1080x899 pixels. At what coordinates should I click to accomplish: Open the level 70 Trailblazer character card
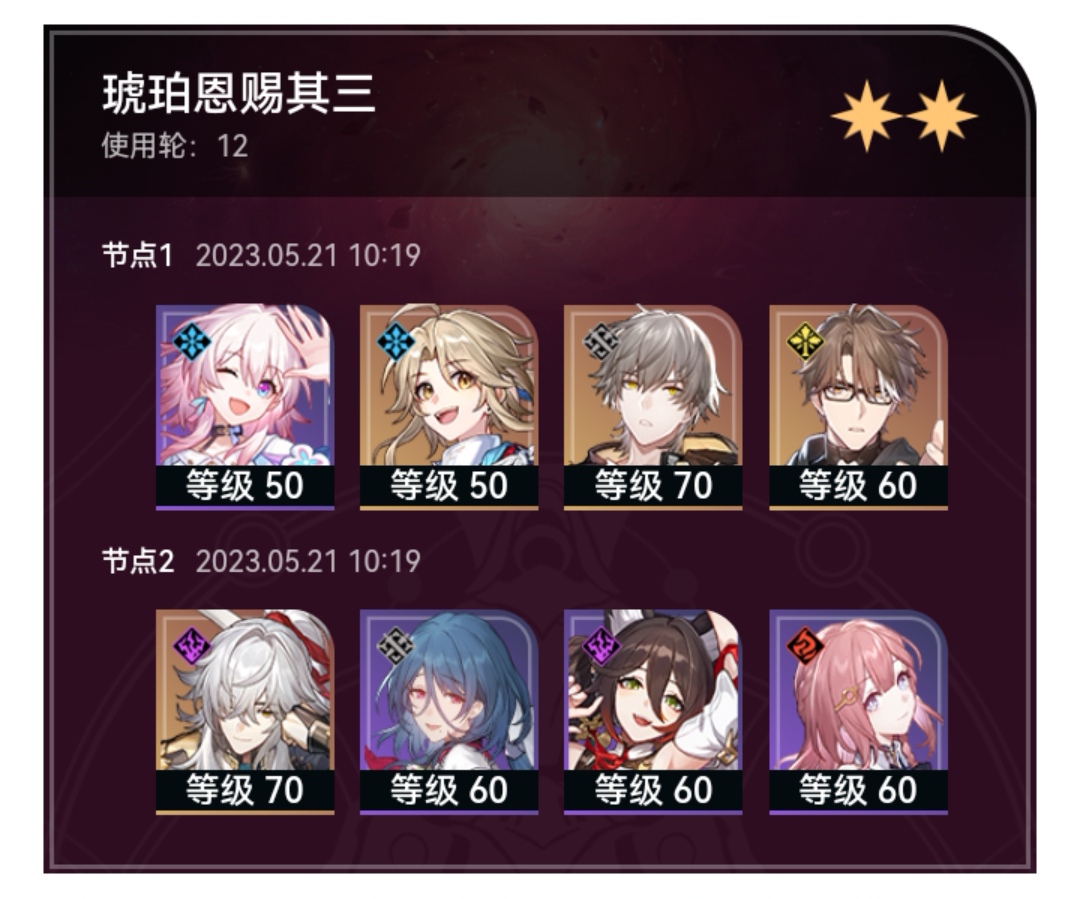[x=653, y=407]
